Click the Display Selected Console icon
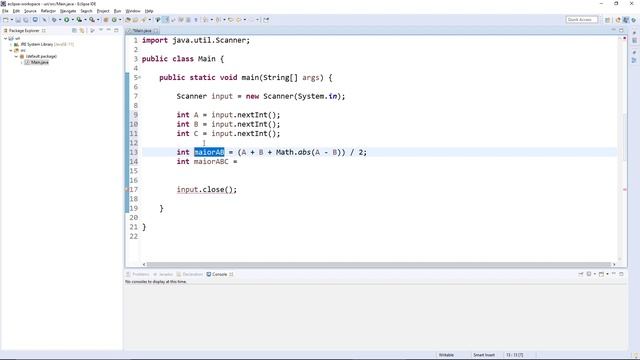Viewport: 640px width, 360px height. click(x=589, y=274)
